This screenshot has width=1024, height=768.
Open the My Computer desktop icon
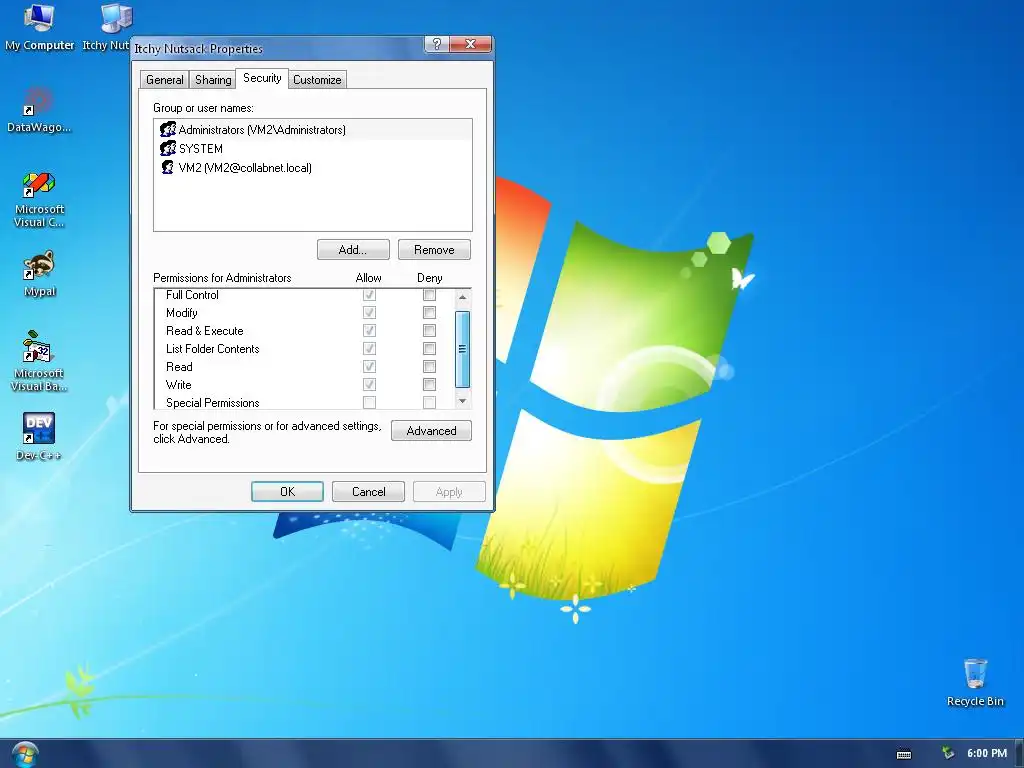point(39,27)
